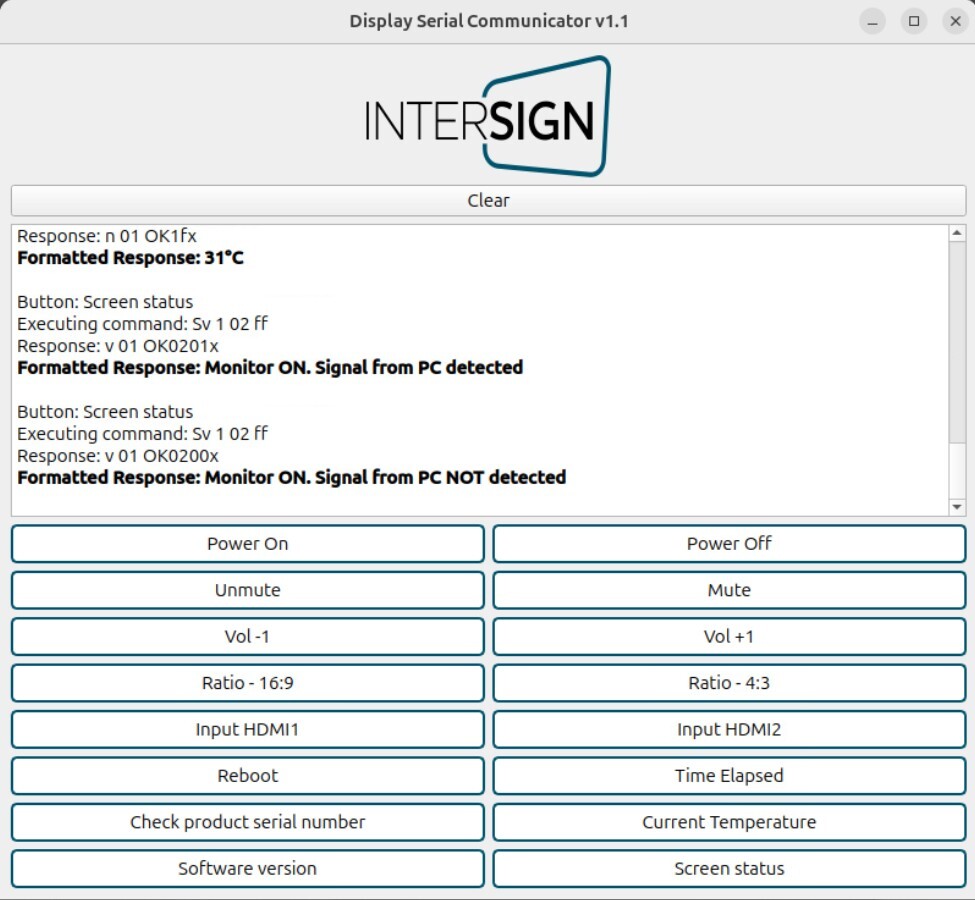Screen dimensions: 975x900
Task: Decrease volume with Vol -1
Action: pos(247,636)
